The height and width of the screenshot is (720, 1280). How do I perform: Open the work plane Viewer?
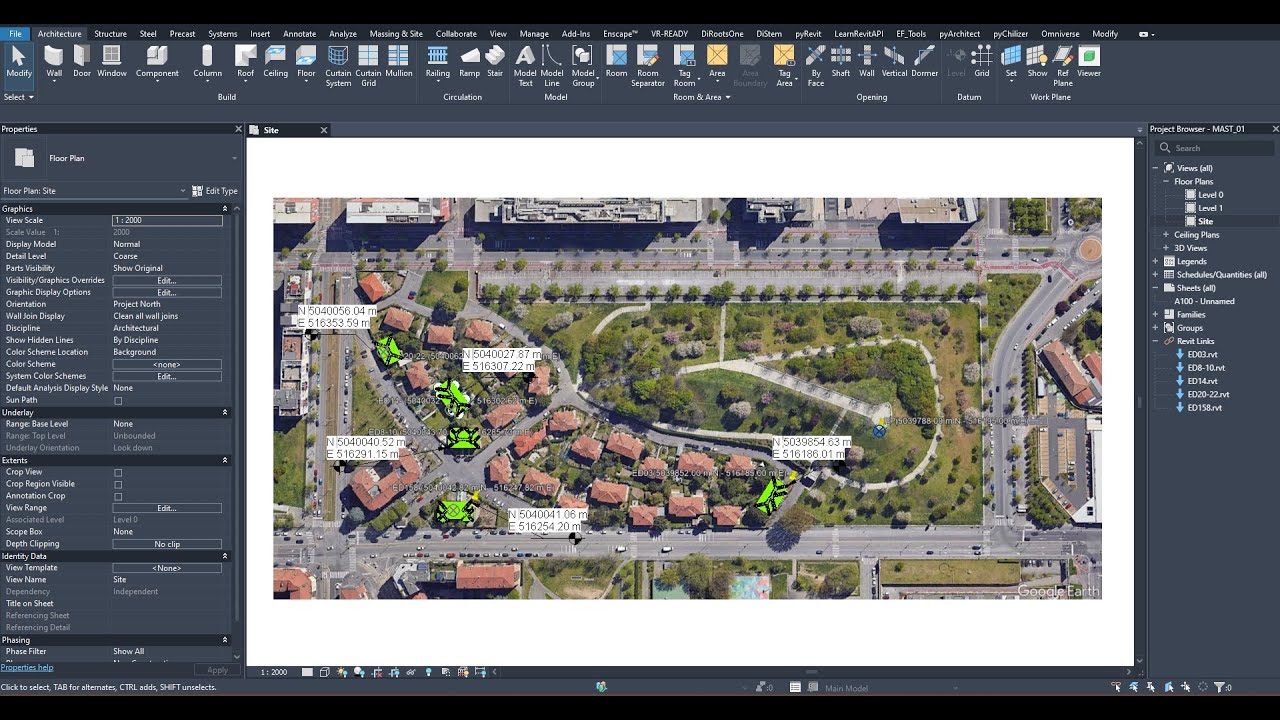1089,61
